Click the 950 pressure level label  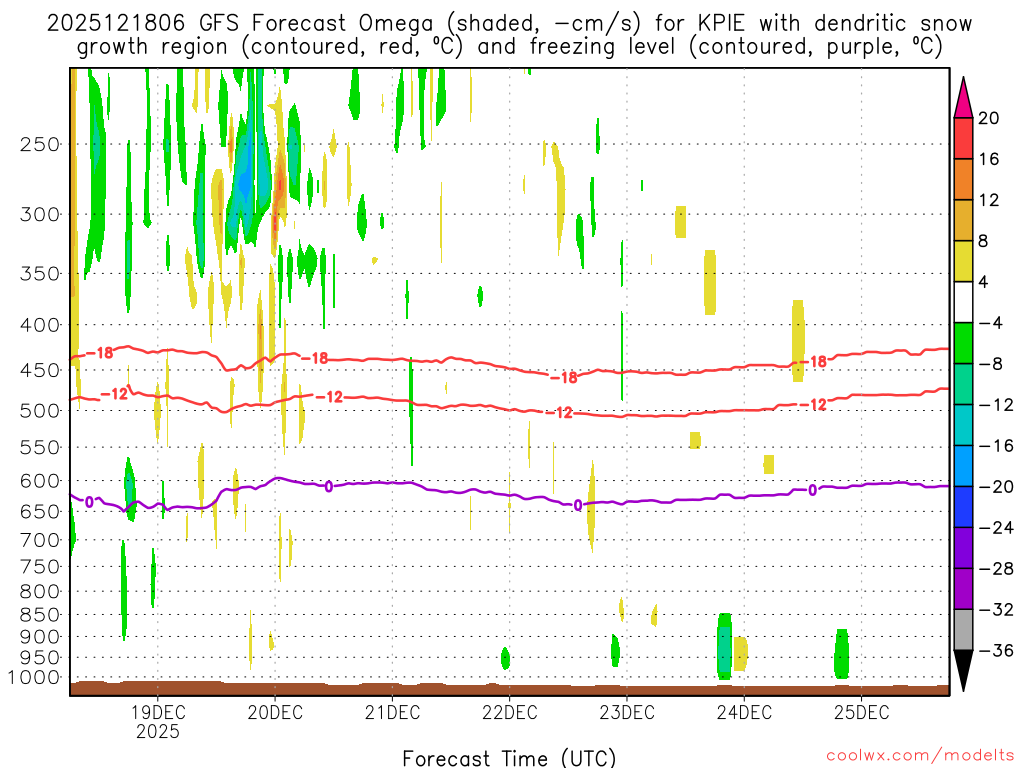point(40,658)
